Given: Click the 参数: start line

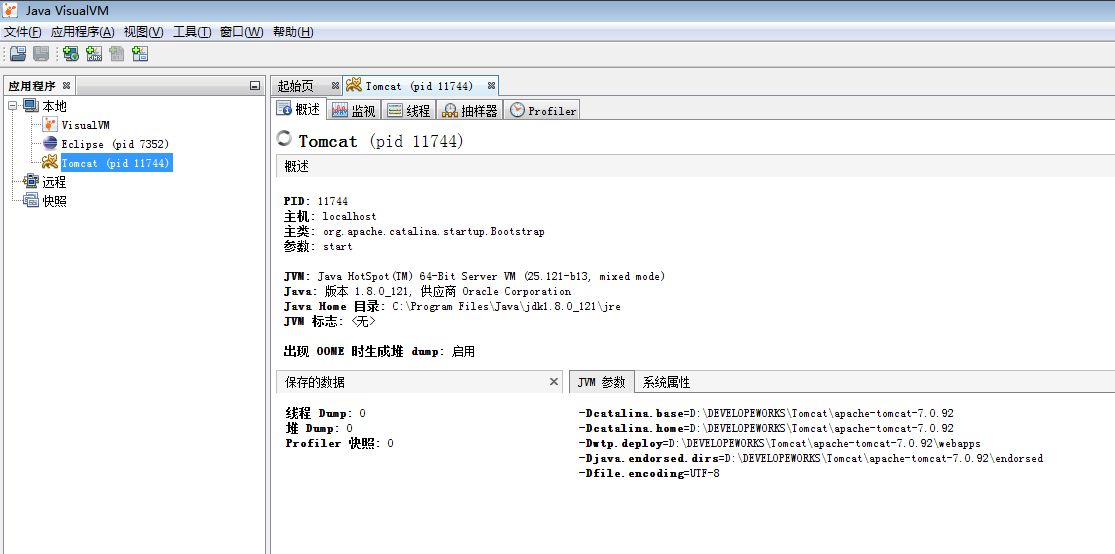Looking at the screenshot, I should coord(318,247).
